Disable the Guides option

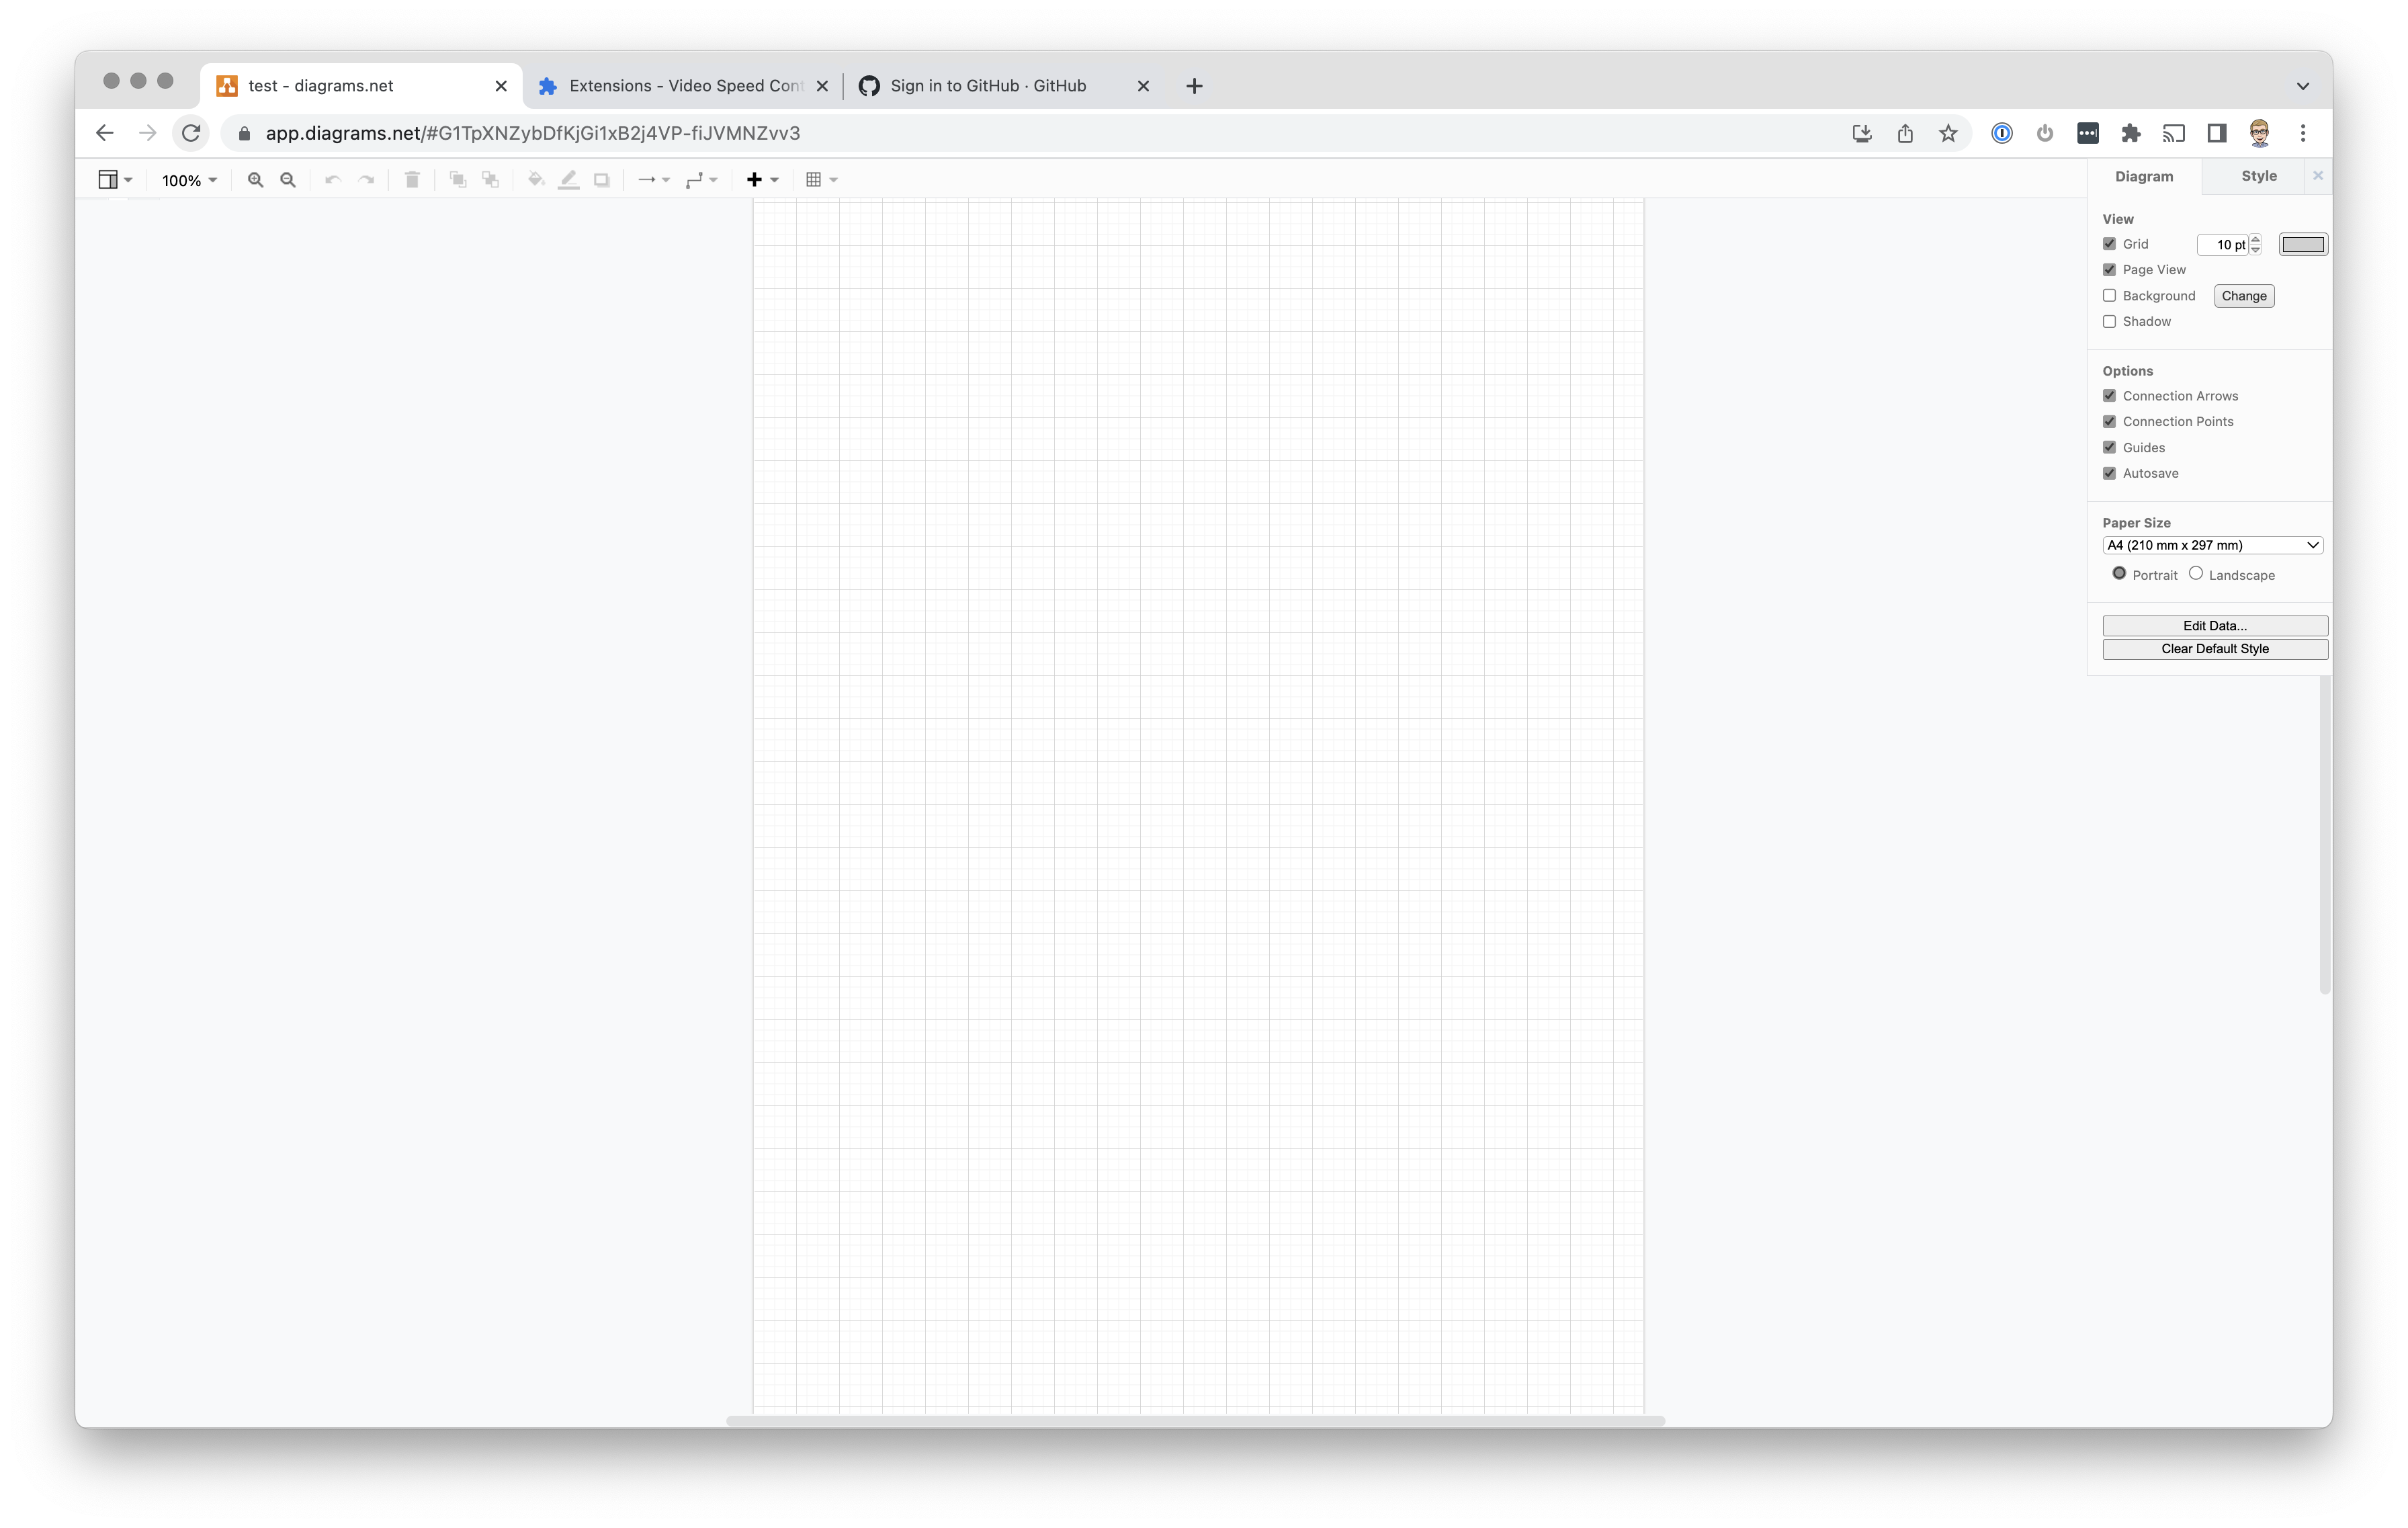coord(2110,447)
